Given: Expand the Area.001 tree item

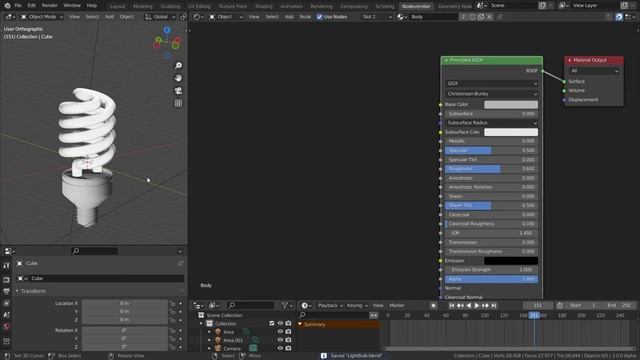Looking at the screenshot, I should point(209,340).
